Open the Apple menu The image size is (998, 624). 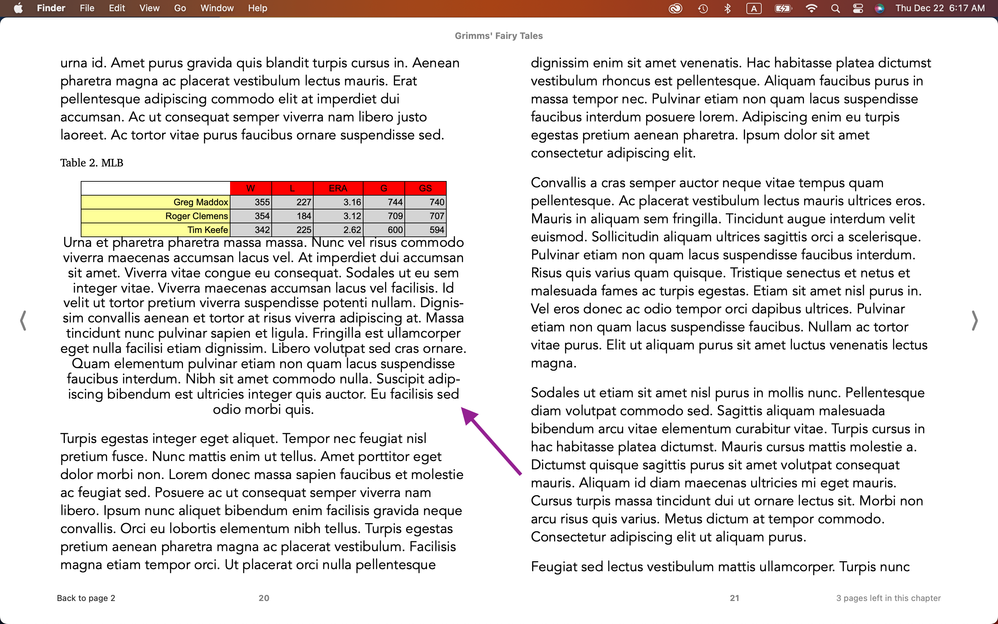pyautogui.click(x=18, y=8)
